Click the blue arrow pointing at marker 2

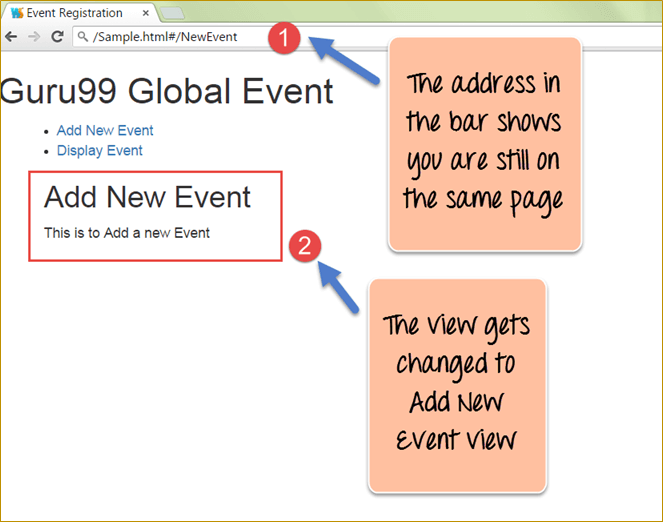click(x=338, y=288)
